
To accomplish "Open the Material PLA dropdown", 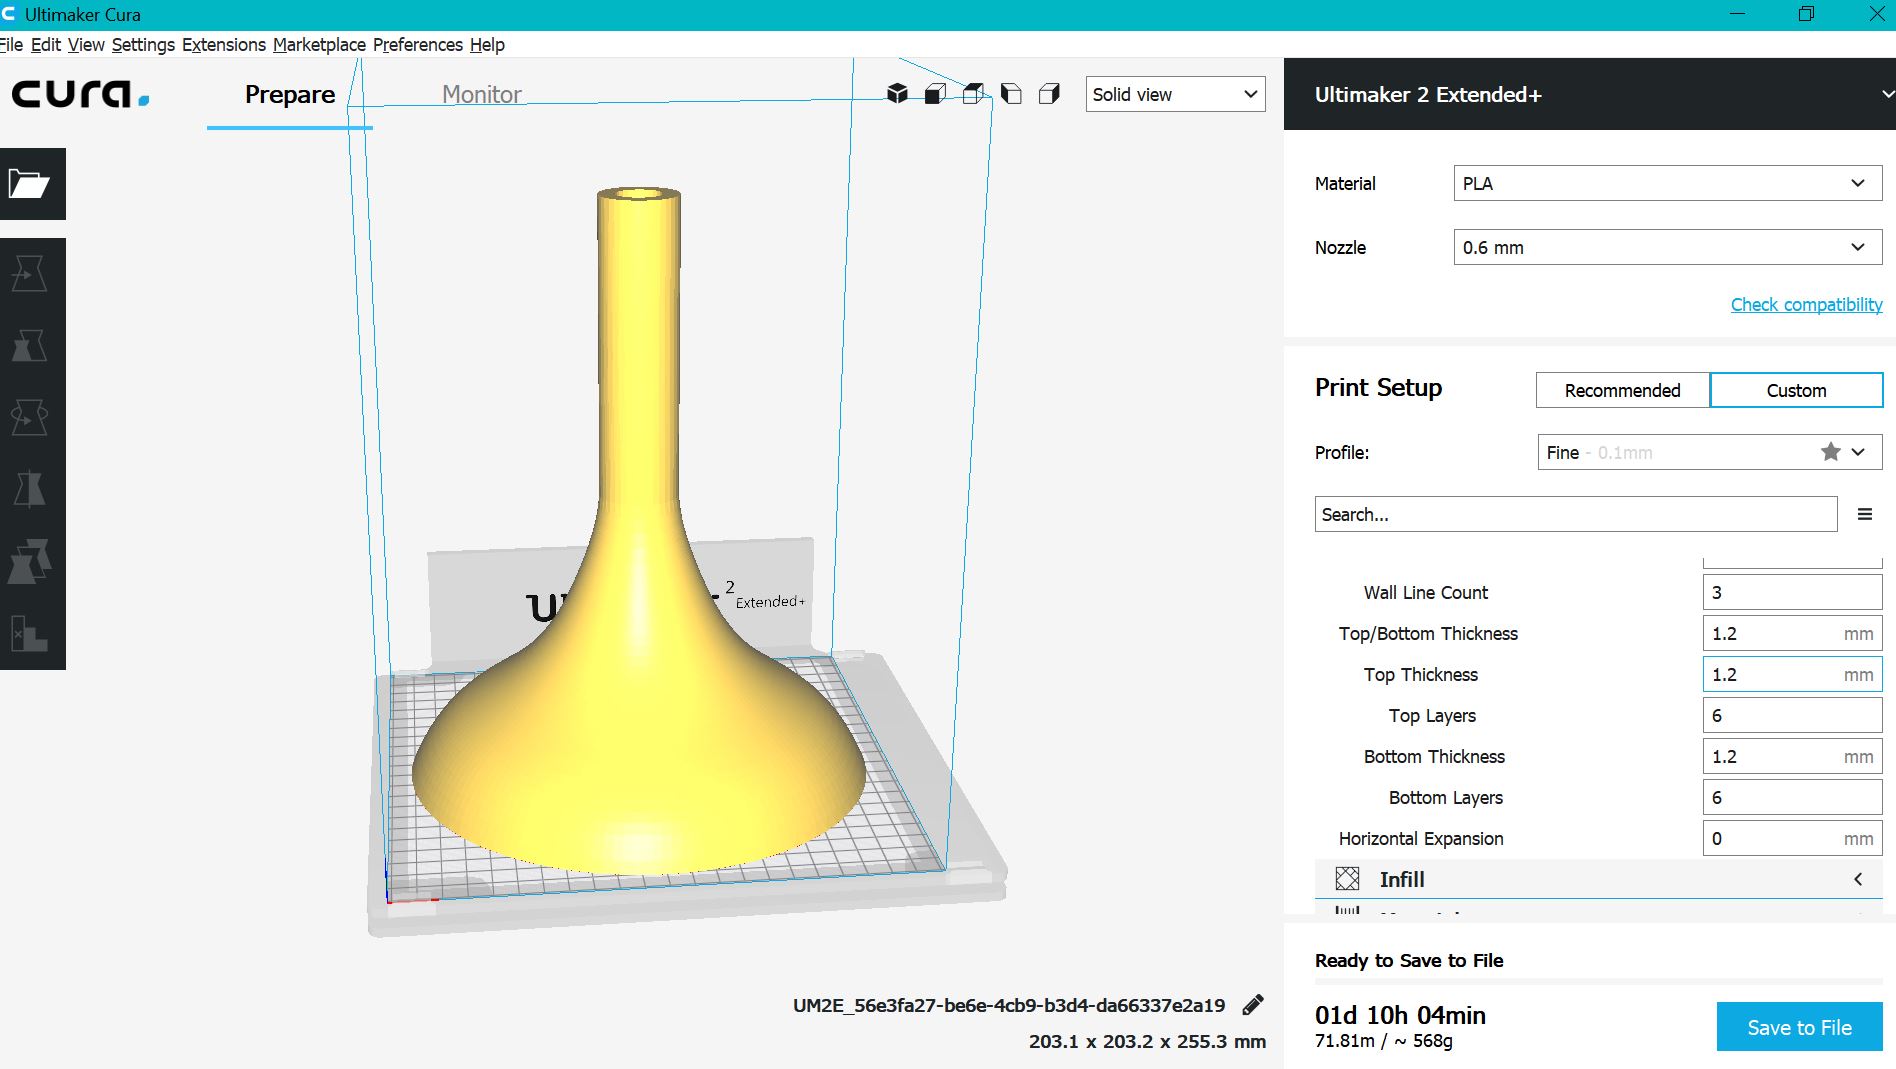I will click(x=1667, y=184).
